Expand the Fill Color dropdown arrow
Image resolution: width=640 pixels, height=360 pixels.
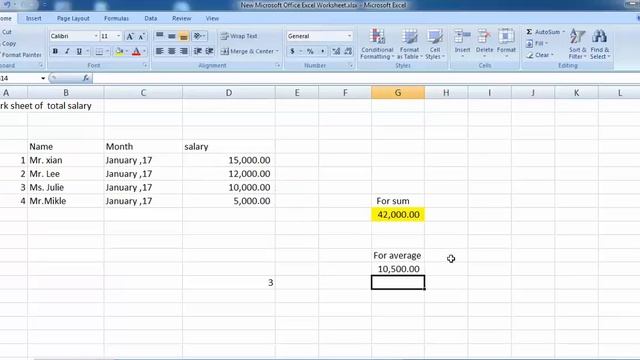coord(127,51)
